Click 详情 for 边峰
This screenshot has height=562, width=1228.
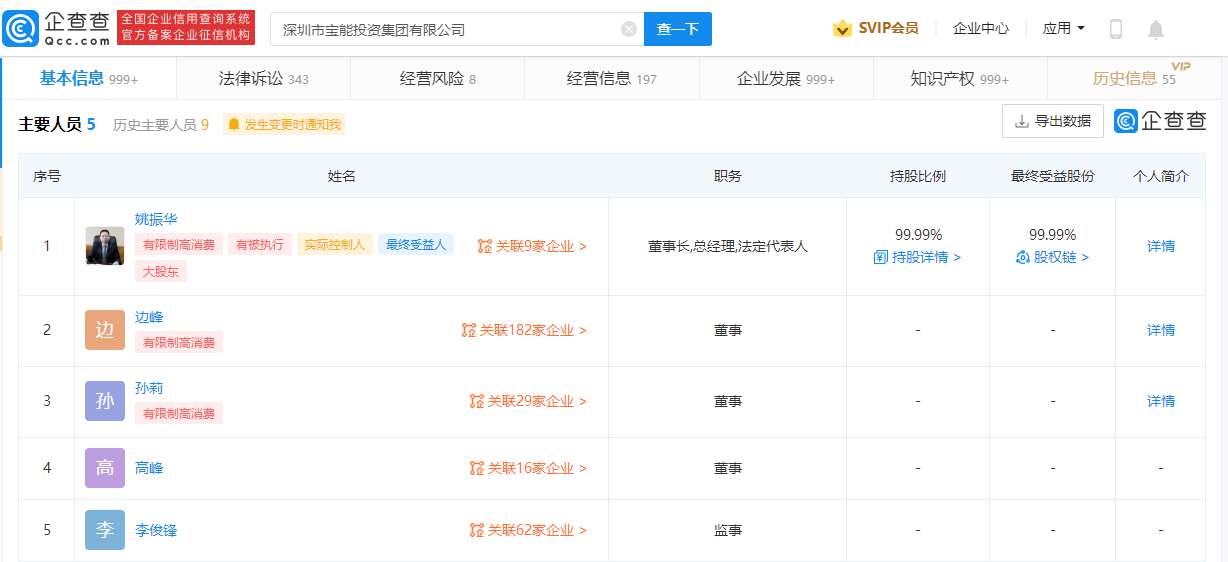[1161, 330]
